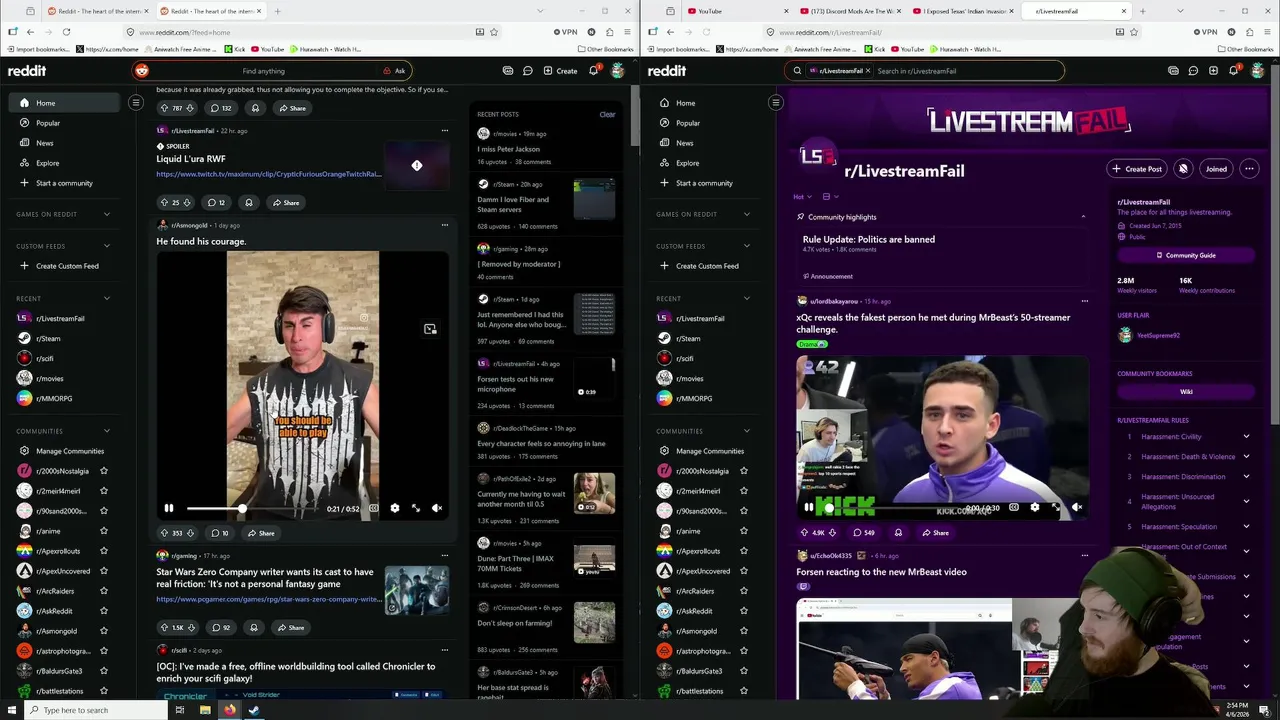Open Community Guide button
This screenshot has width=1280, height=720.
click(x=1186, y=255)
